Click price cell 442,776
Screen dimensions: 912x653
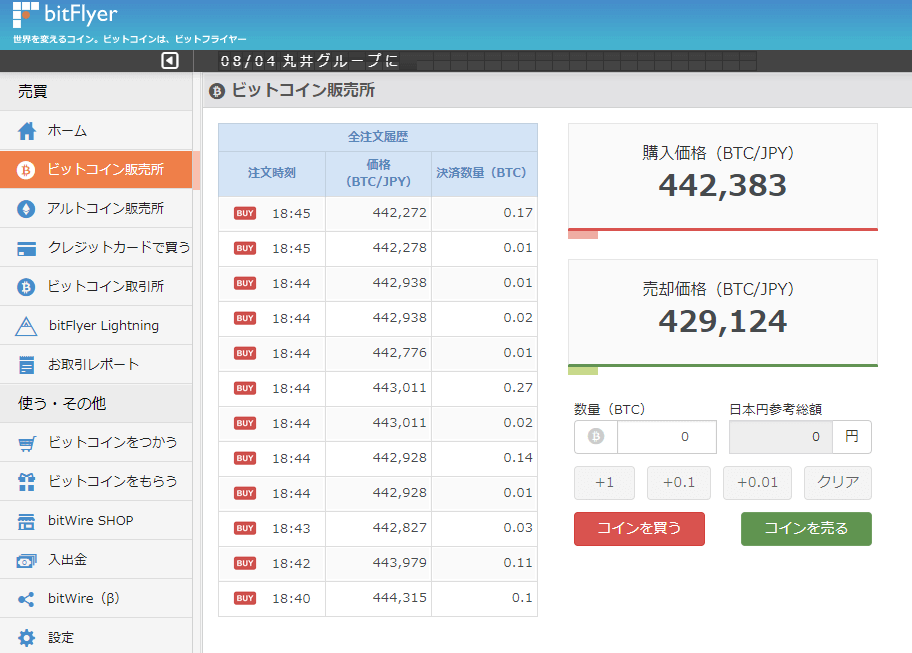379,353
